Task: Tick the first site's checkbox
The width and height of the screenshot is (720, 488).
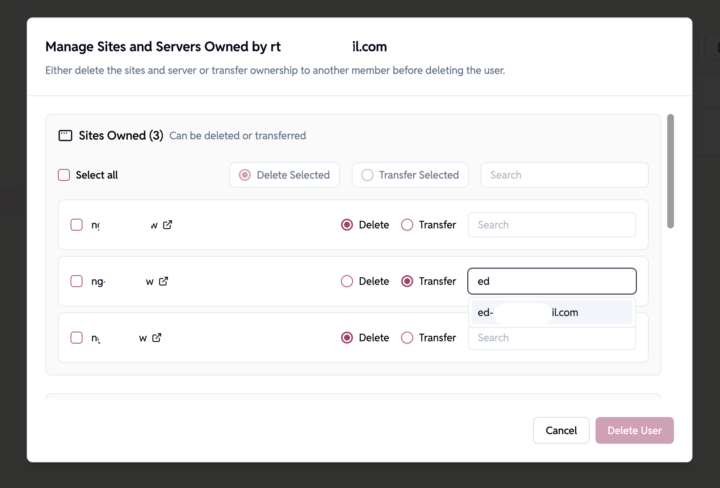Action: click(77, 225)
